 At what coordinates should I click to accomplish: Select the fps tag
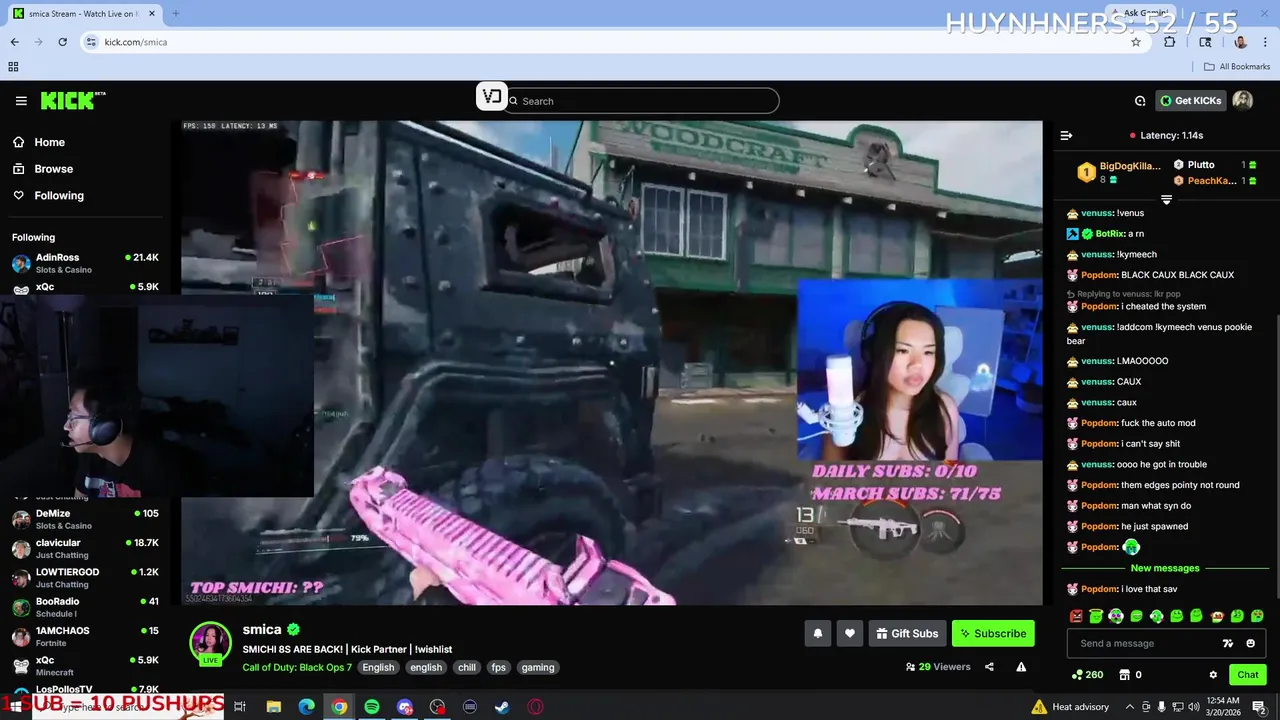(x=499, y=667)
